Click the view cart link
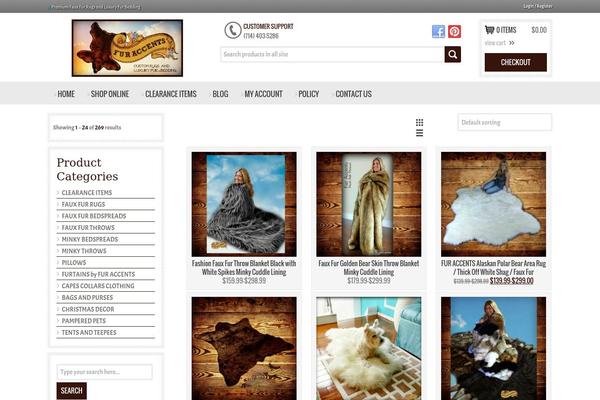This screenshot has height=400, width=600. 499,43
